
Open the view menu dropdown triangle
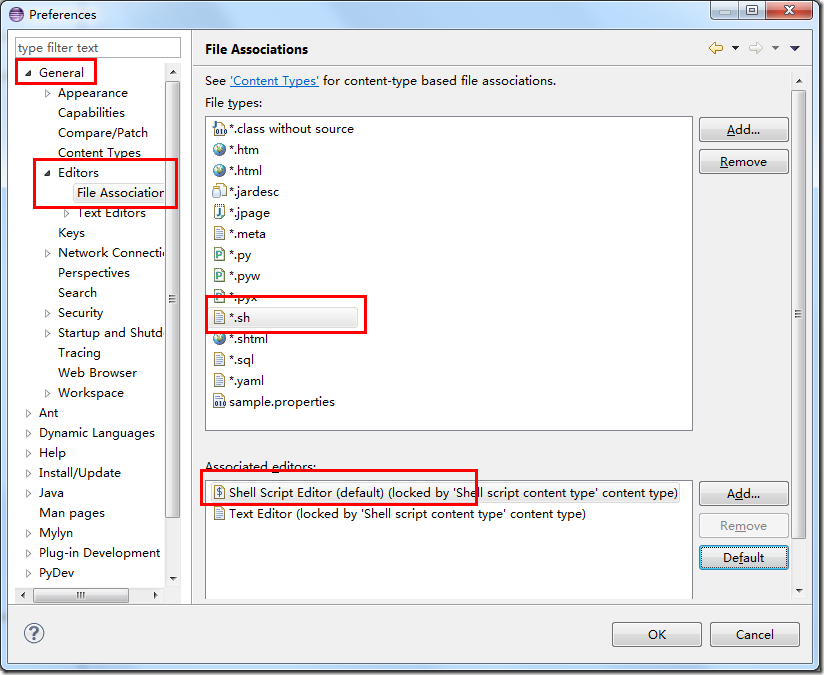pyautogui.click(x=795, y=48)
